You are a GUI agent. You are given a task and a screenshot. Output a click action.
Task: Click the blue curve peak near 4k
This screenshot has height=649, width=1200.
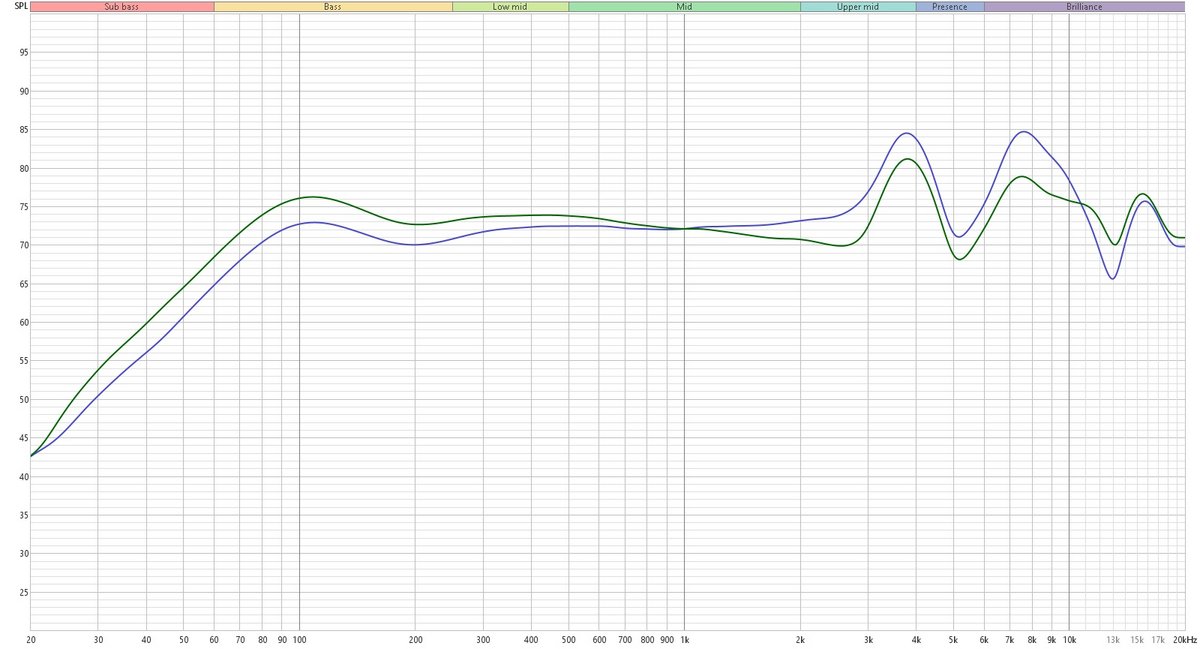pos(906,133)
